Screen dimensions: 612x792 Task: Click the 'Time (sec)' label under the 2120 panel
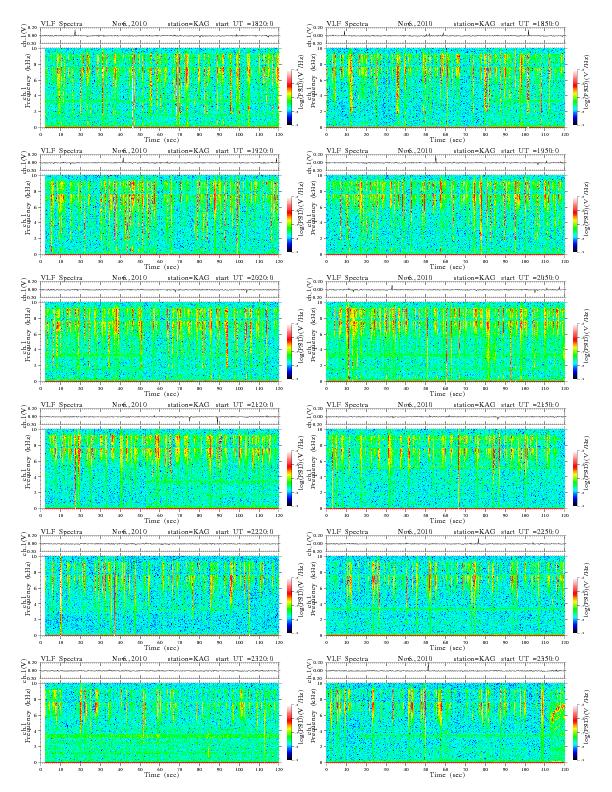[161, 520]
